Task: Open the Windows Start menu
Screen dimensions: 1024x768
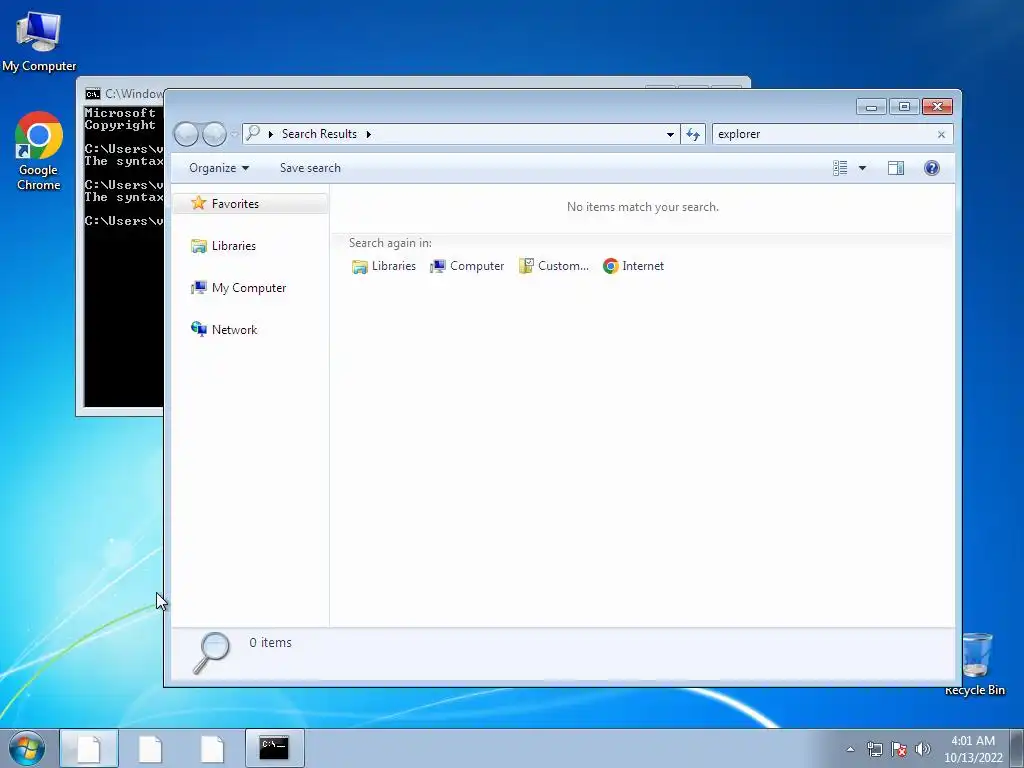Action: [x=27, y=748]
